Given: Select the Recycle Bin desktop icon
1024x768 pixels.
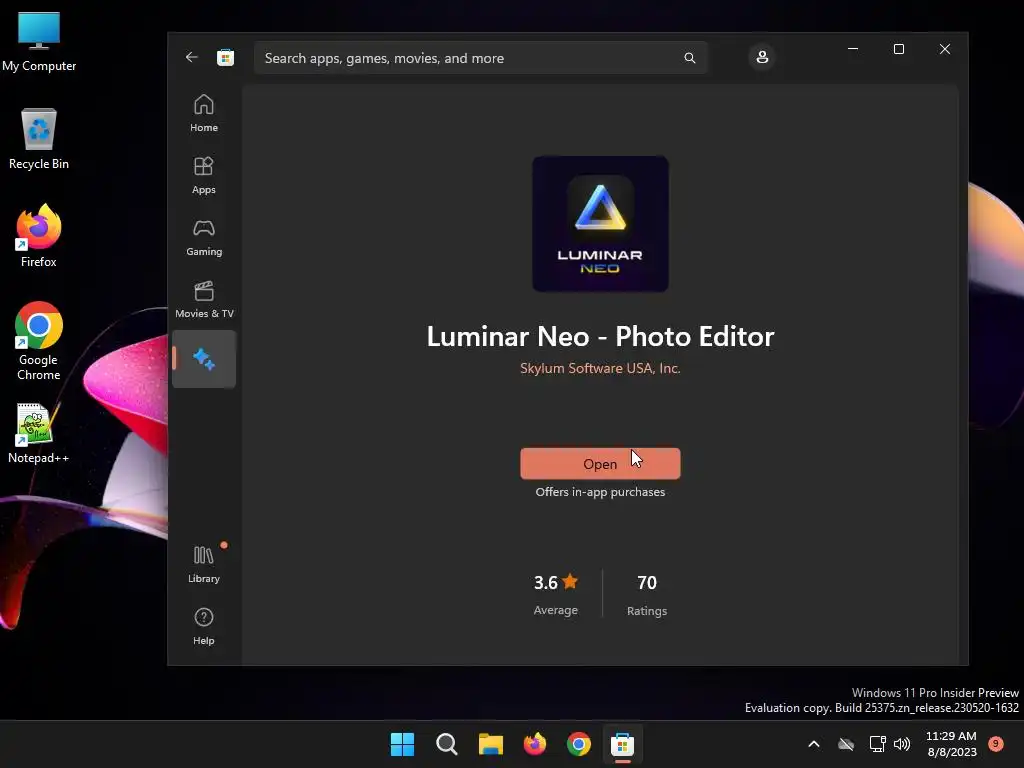Looking at the screenshot, I should point(39,139).
